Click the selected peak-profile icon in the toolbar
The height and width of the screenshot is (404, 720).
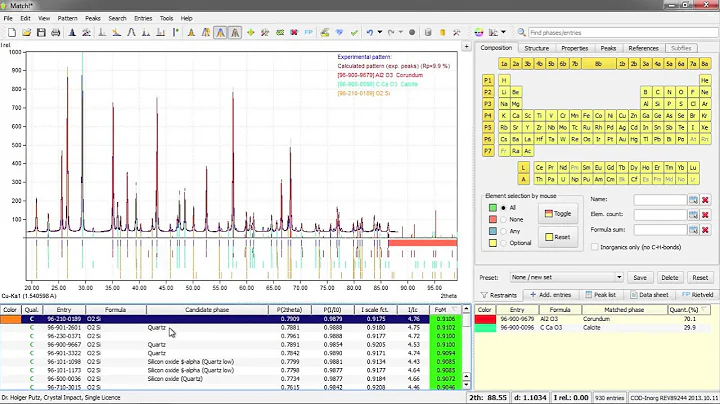[x=220, y=33]
